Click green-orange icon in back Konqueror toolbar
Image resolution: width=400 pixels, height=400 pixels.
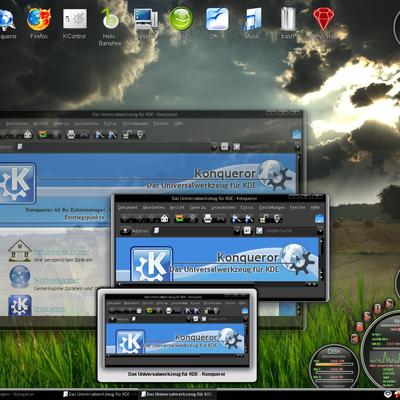click(x=43, y=135)
